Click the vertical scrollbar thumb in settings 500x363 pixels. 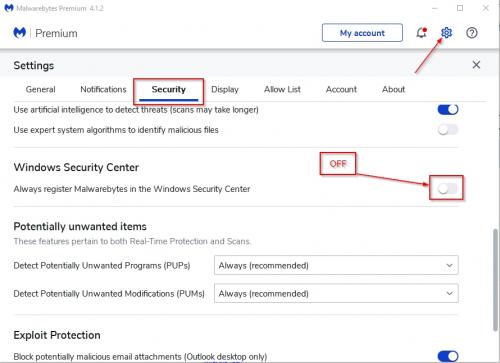[496, 280]
